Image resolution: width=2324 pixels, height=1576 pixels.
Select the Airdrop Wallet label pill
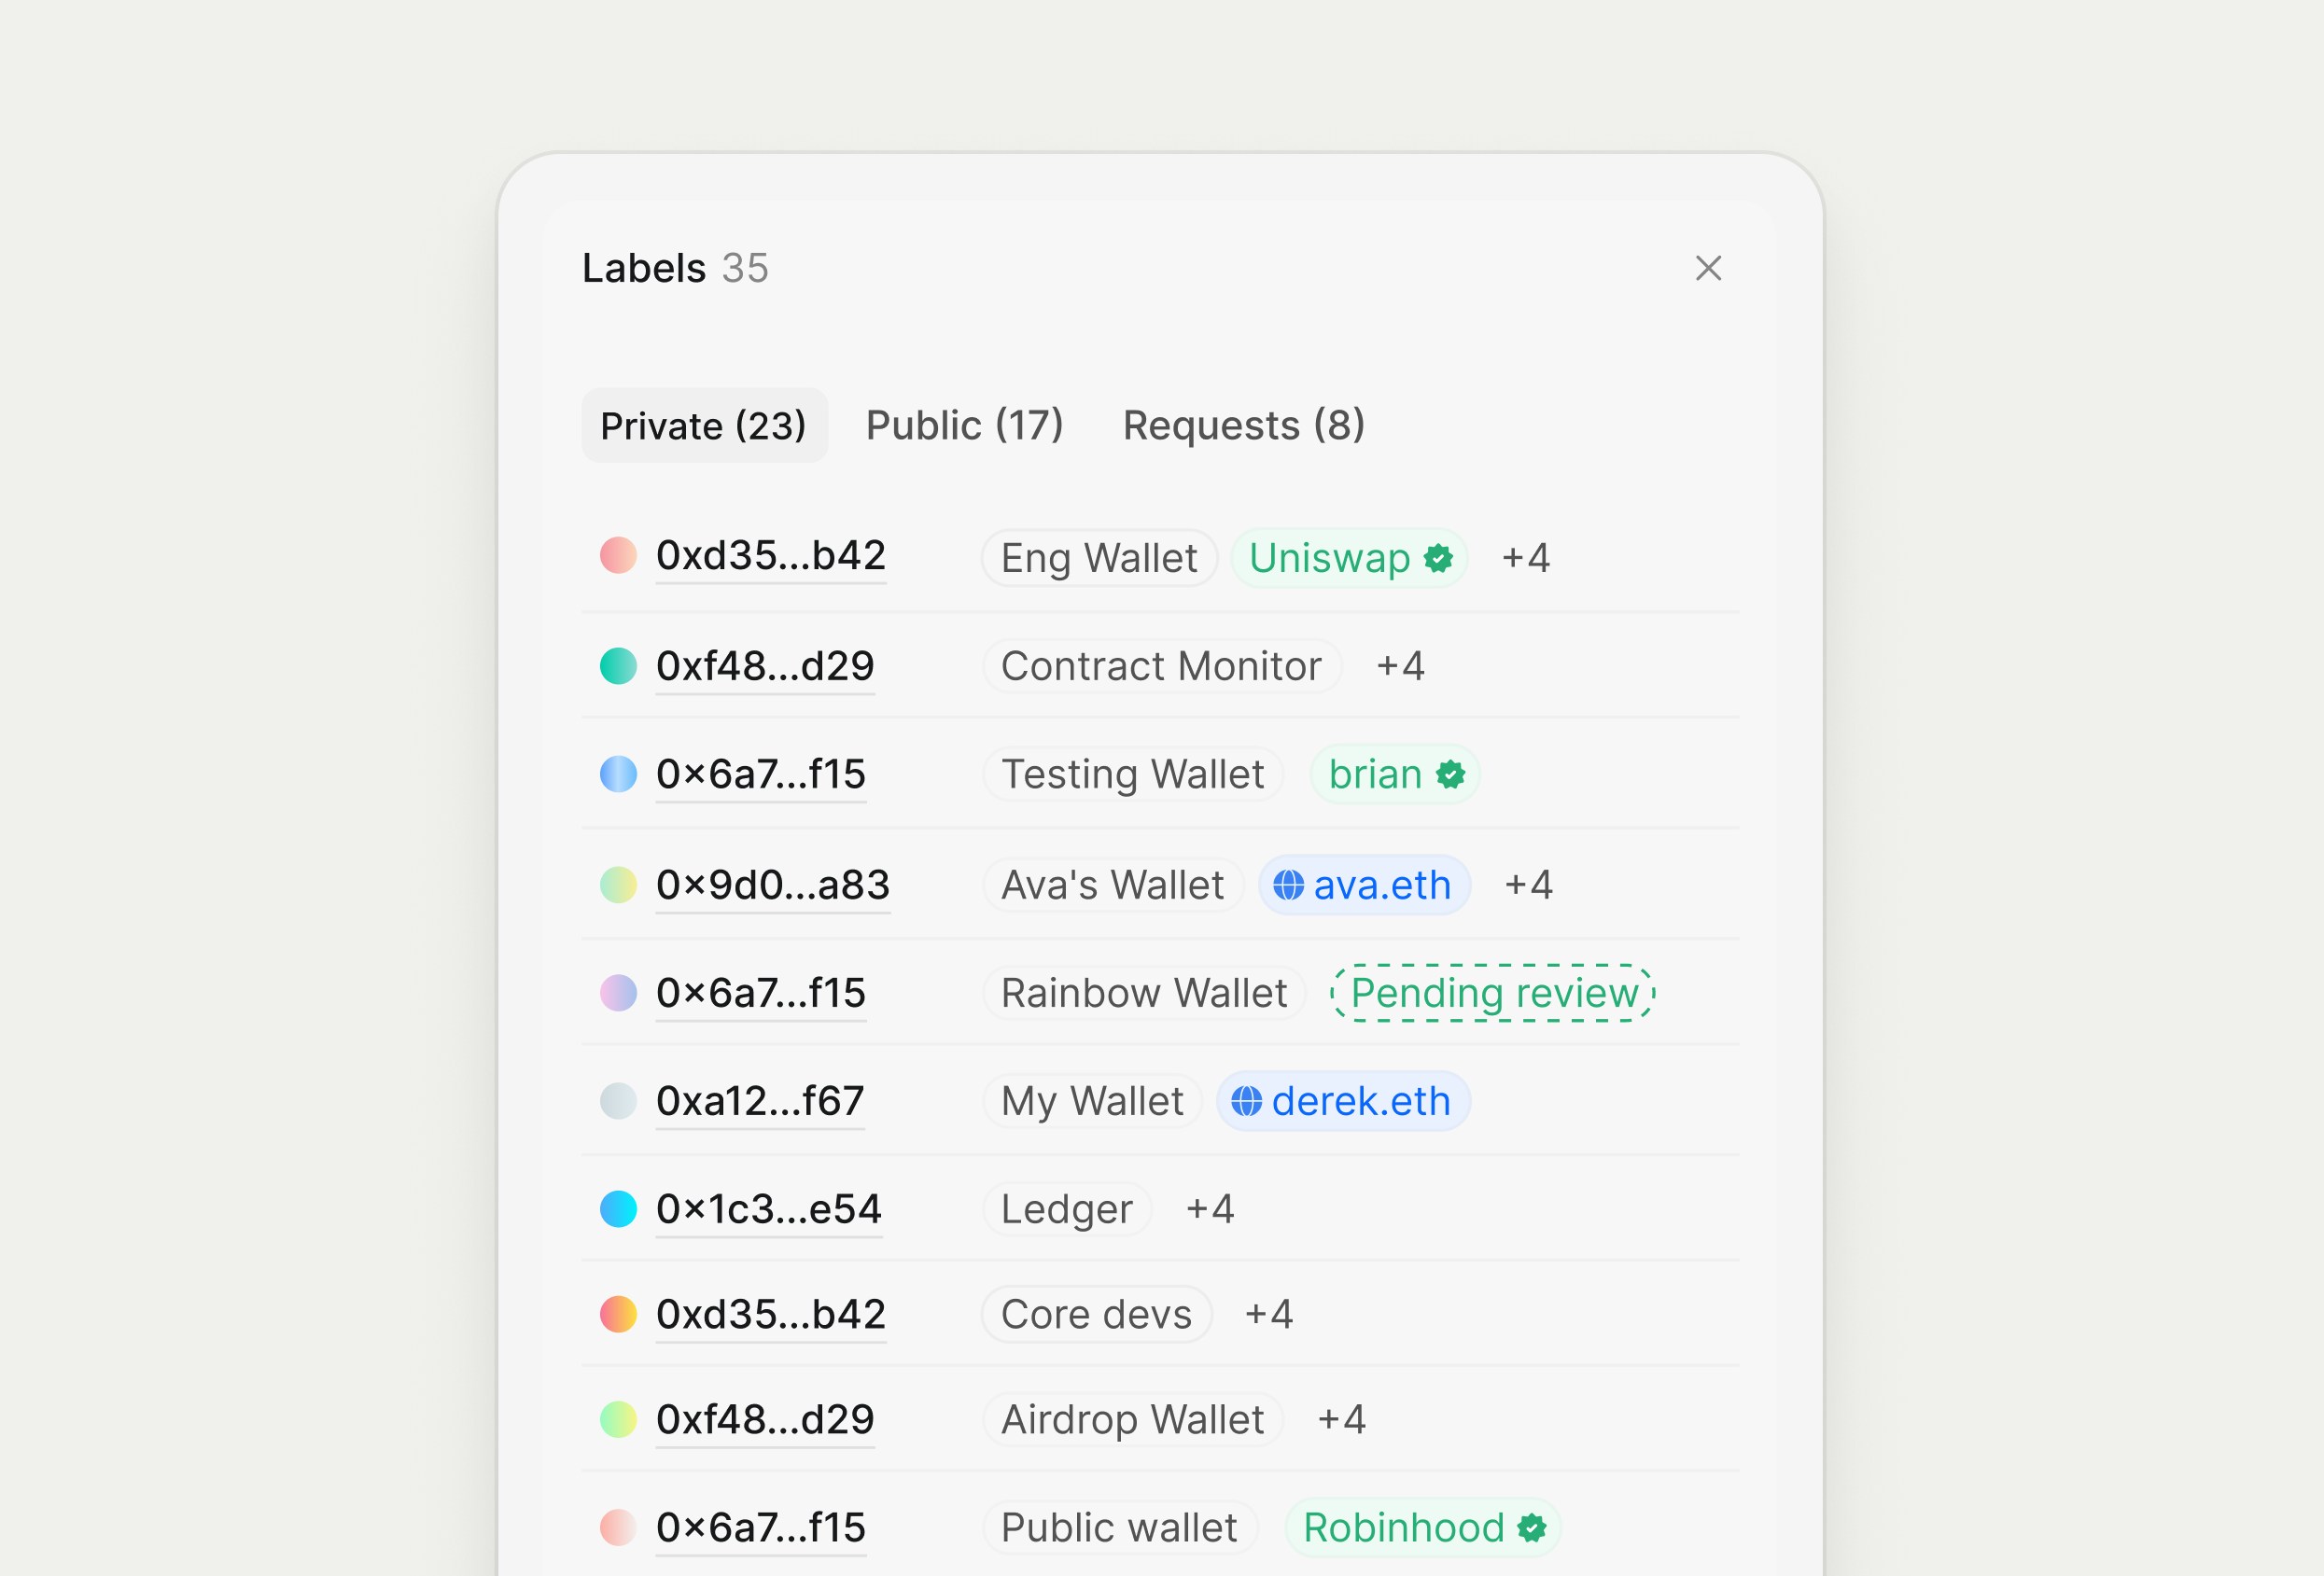coord(1132,1419)
